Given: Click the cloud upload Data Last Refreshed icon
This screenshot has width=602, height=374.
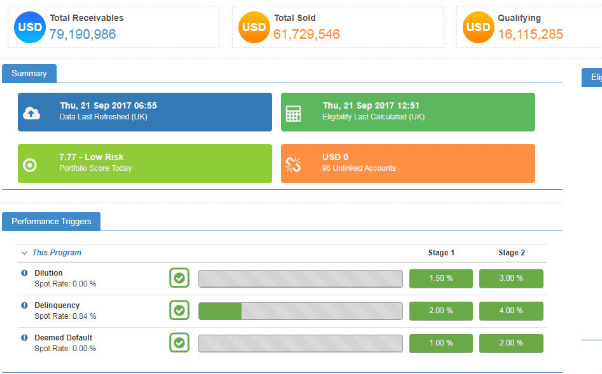Looking at the screenshot, I should [x=31, y=113].
